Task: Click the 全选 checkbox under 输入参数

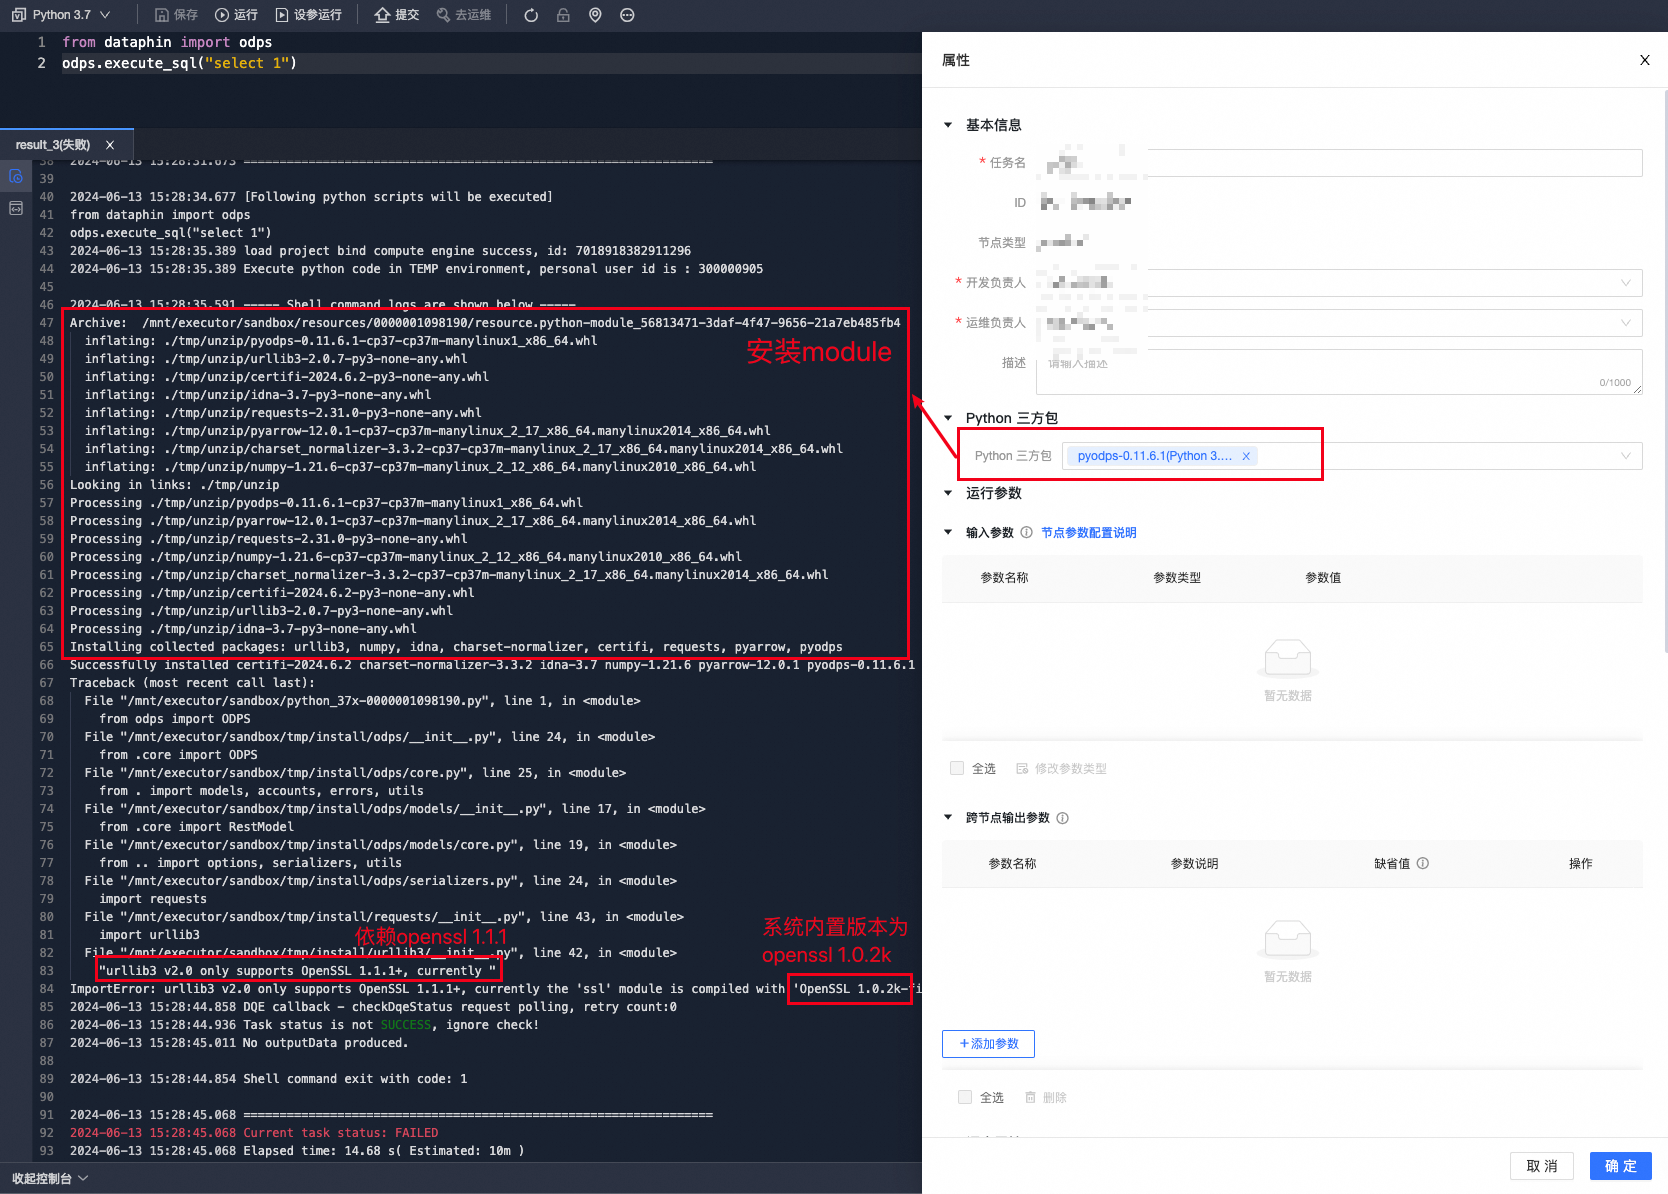Action: tap(957, 768)
